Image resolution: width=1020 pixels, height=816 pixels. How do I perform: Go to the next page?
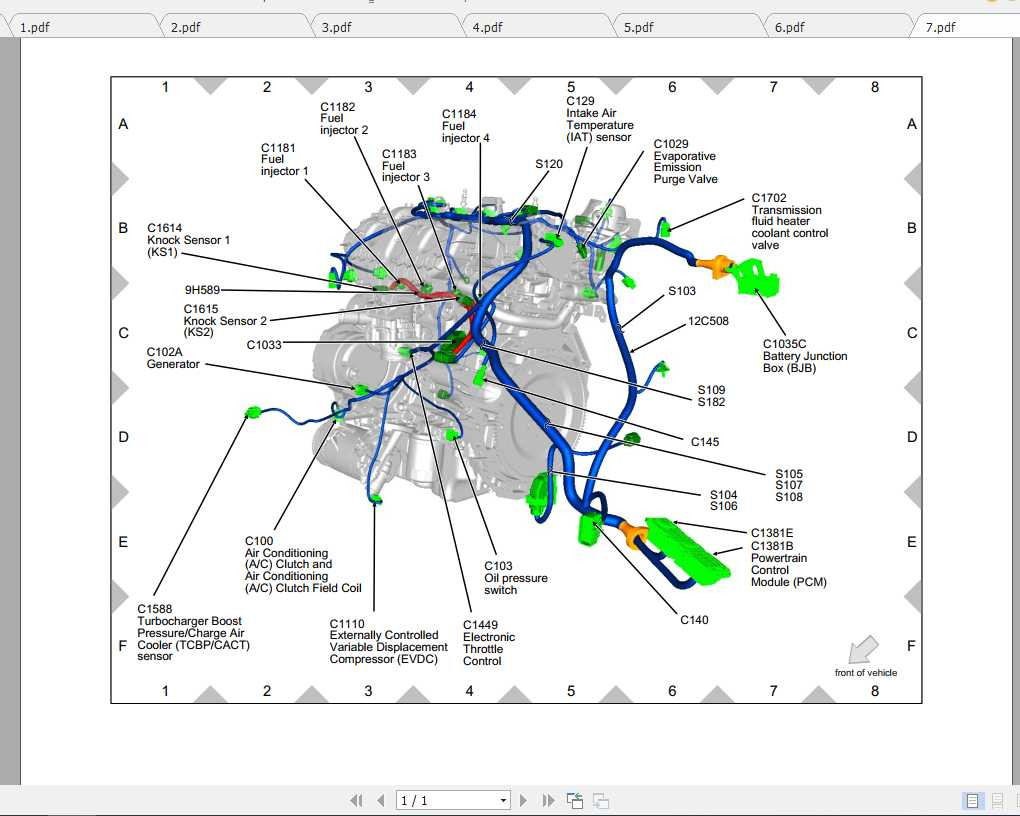tap(523, 800)
